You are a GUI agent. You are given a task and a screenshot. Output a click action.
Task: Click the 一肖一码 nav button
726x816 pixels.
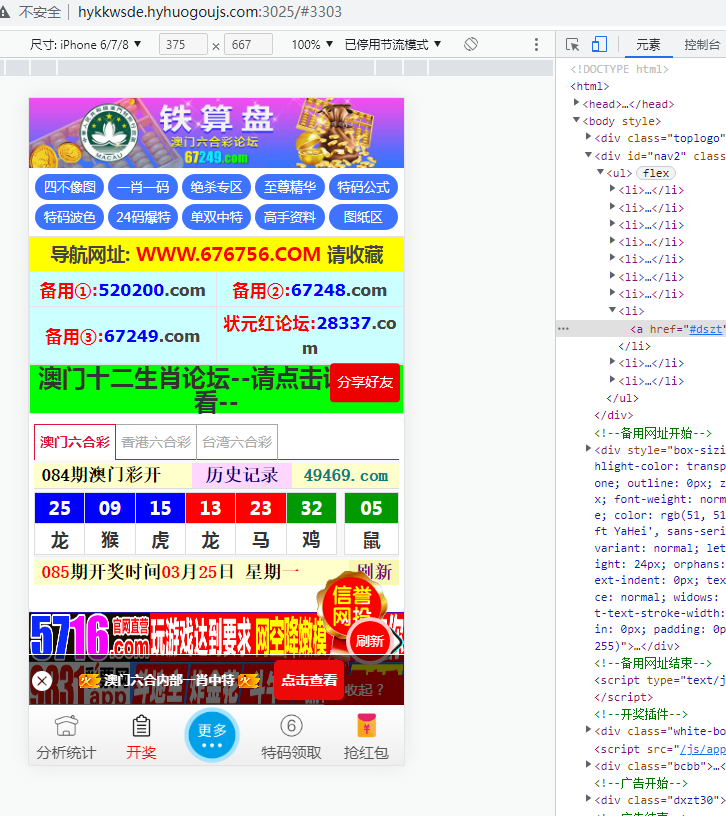pyautogui.click(x=143, y=187)
